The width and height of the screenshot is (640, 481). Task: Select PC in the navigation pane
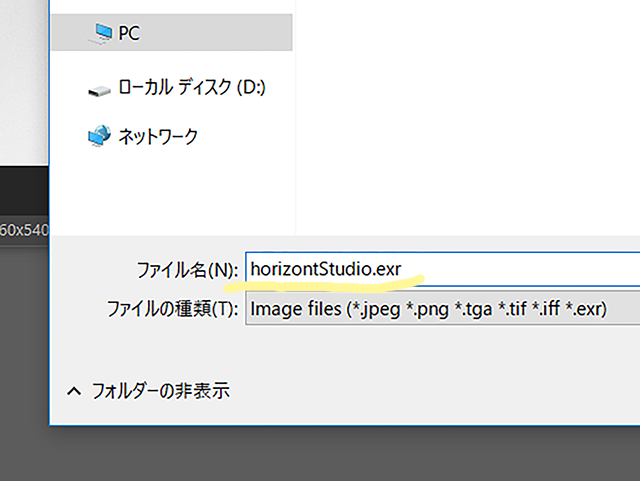coord(171,32)
